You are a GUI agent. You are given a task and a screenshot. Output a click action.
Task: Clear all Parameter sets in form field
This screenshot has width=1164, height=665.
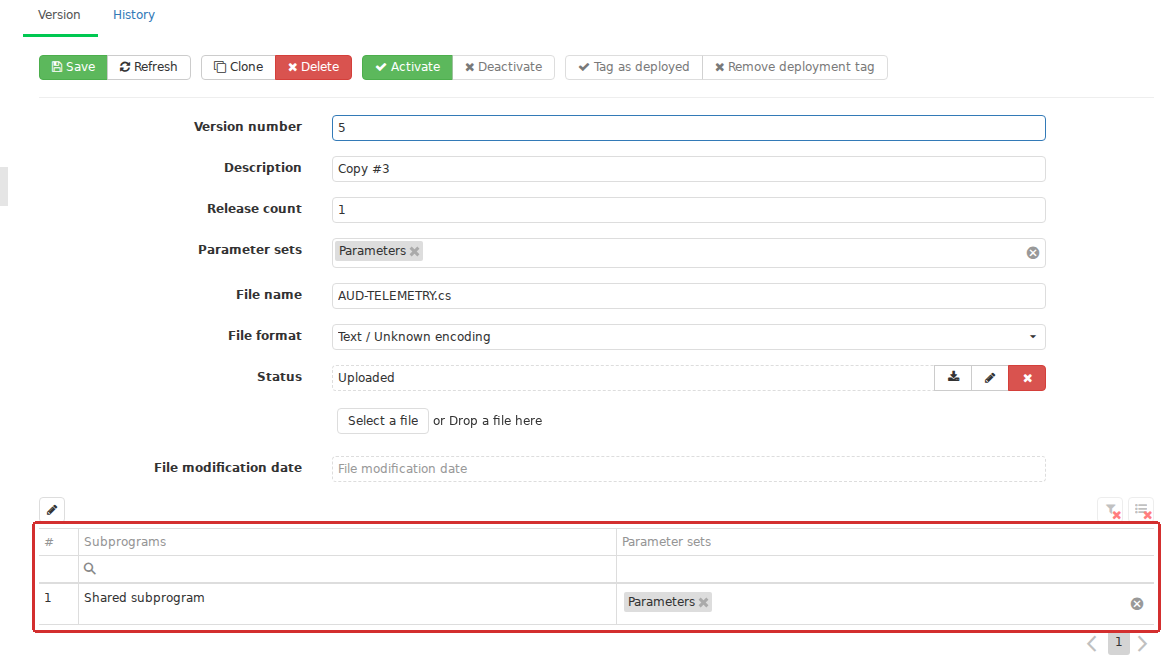click(x=1033, y=253)
